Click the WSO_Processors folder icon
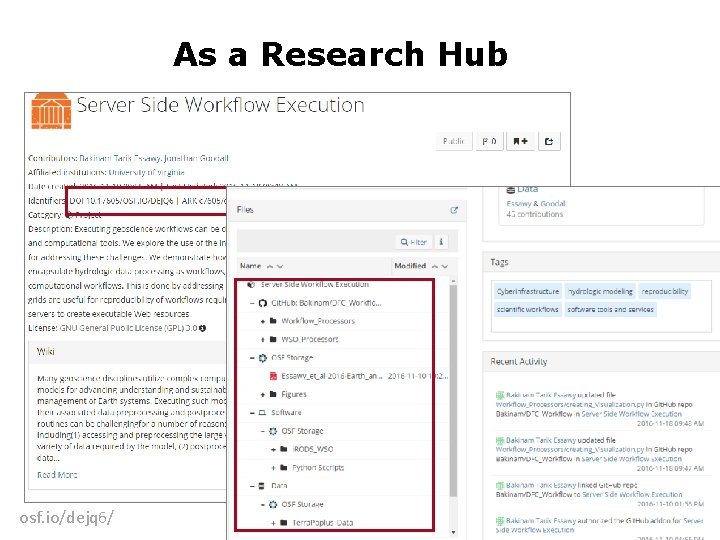 (x=273, y=339)
